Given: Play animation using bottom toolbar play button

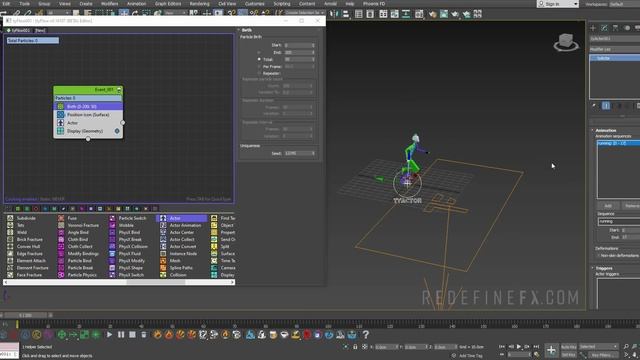Looking at the screenshot, I should 109,335.
